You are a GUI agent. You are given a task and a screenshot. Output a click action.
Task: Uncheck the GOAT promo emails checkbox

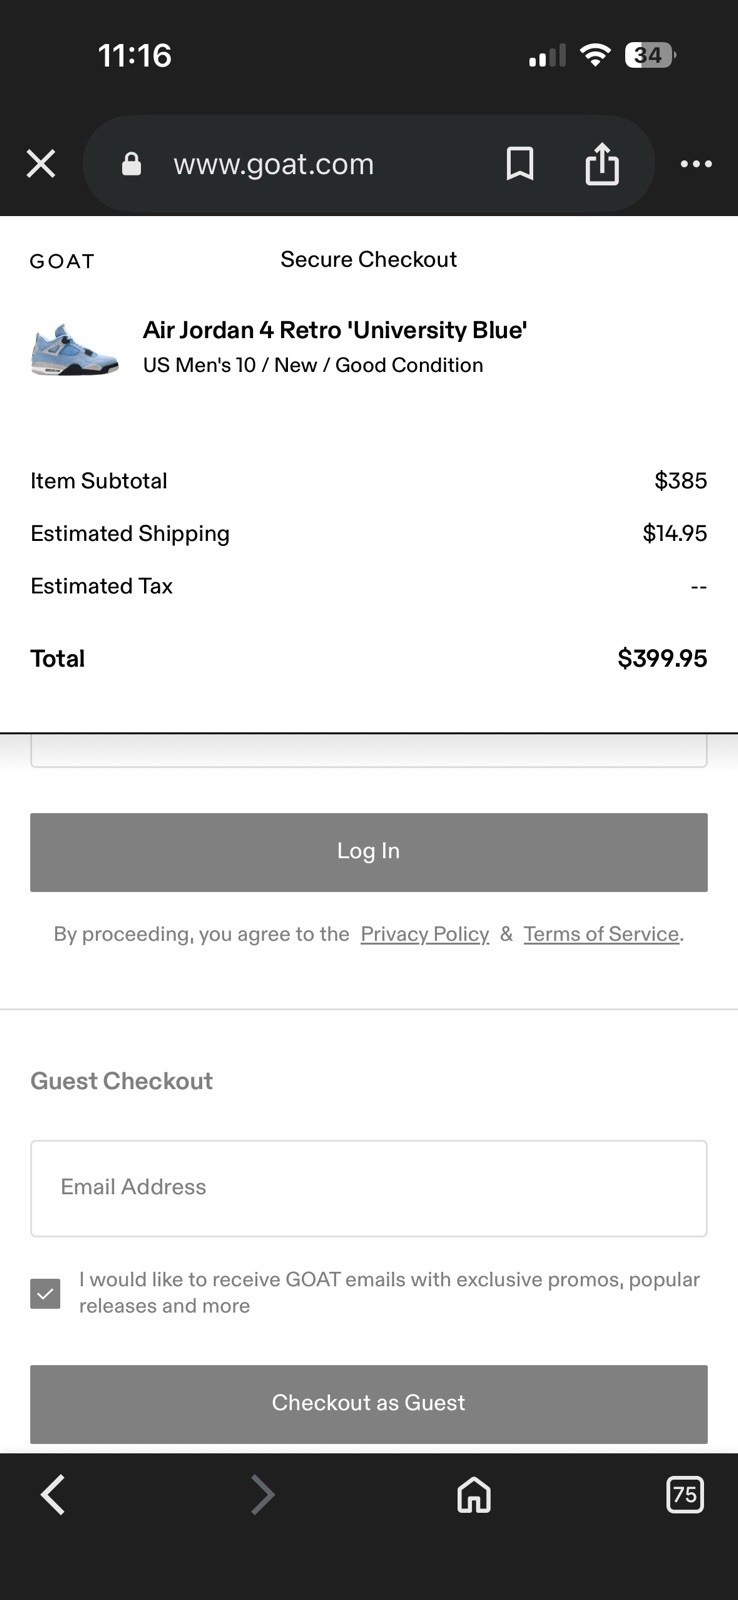point(45,1293)
